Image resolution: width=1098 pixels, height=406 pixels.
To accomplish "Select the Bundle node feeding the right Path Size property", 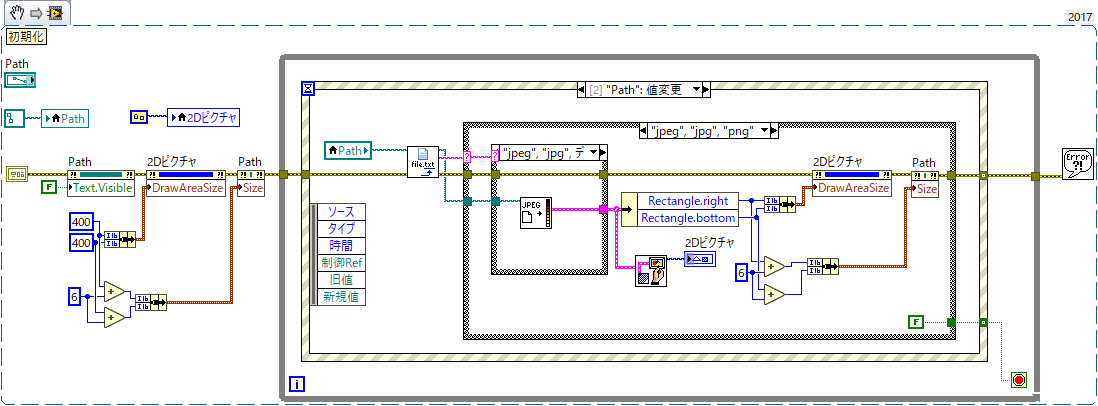I will (823, 266).
